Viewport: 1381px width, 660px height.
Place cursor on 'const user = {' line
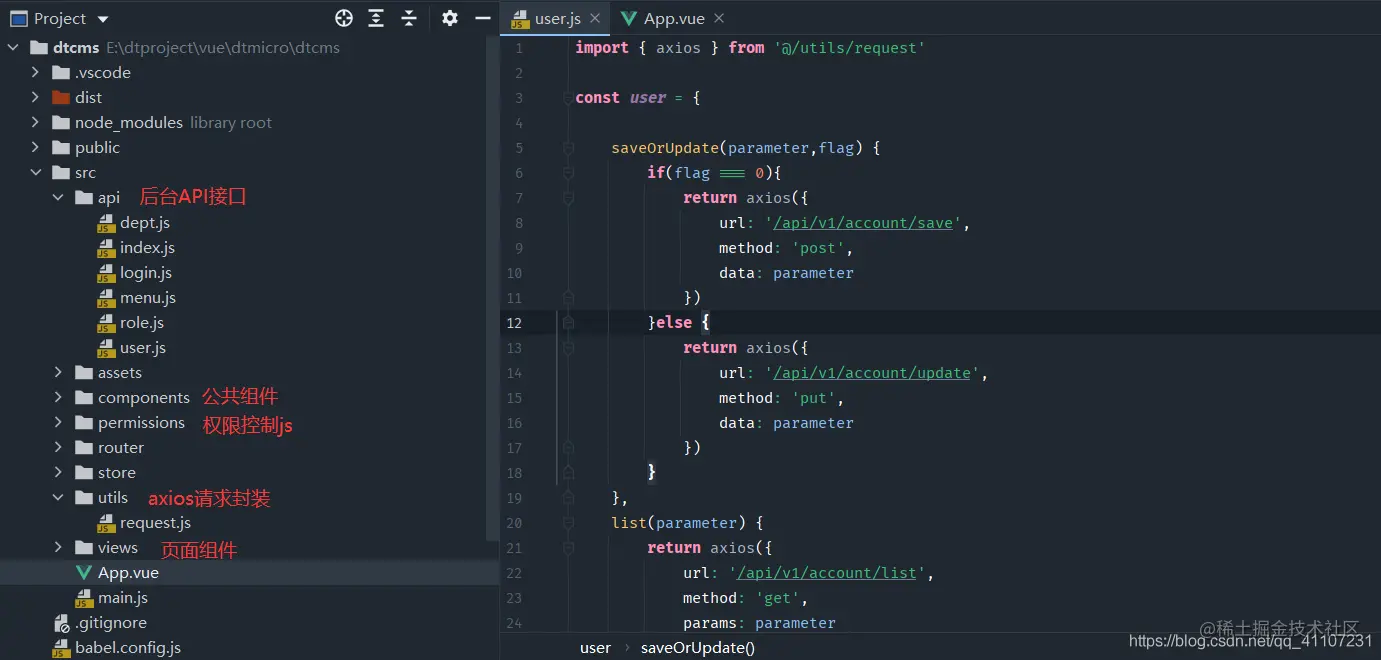[x=638, y=97]
